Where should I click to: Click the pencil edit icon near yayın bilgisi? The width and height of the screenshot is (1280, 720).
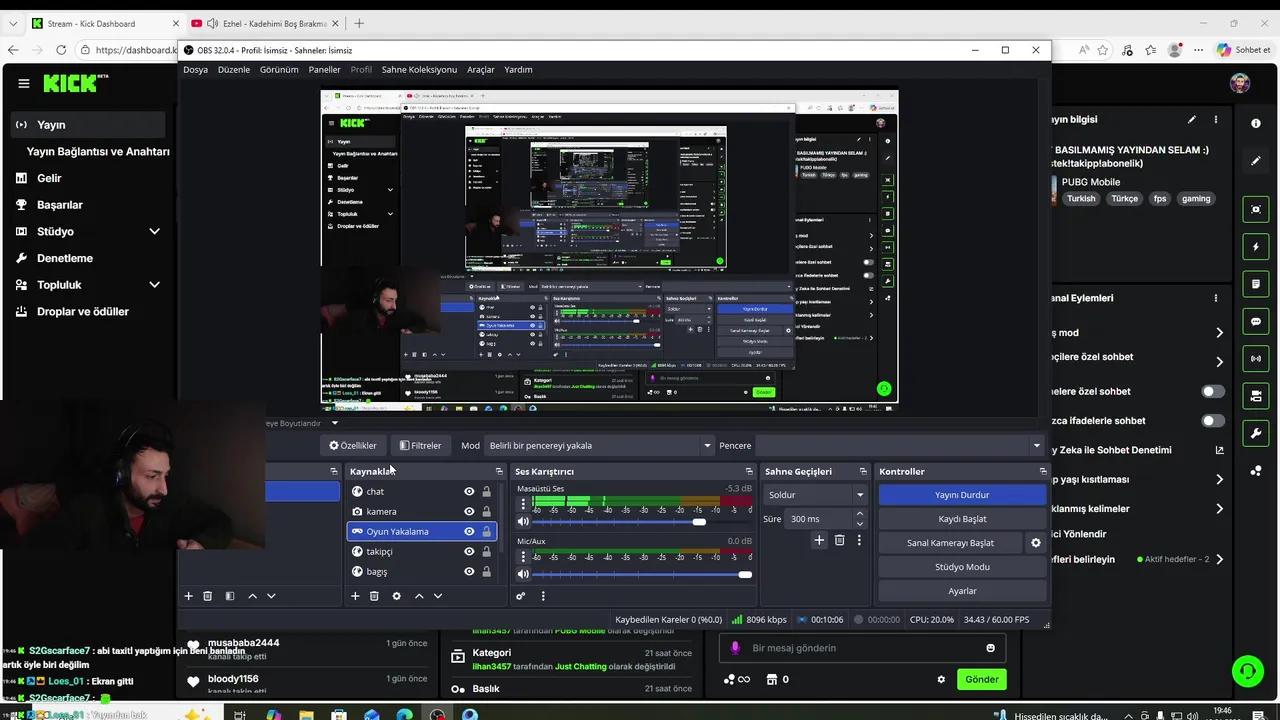pyautogui.click(x=1192, y=119)
